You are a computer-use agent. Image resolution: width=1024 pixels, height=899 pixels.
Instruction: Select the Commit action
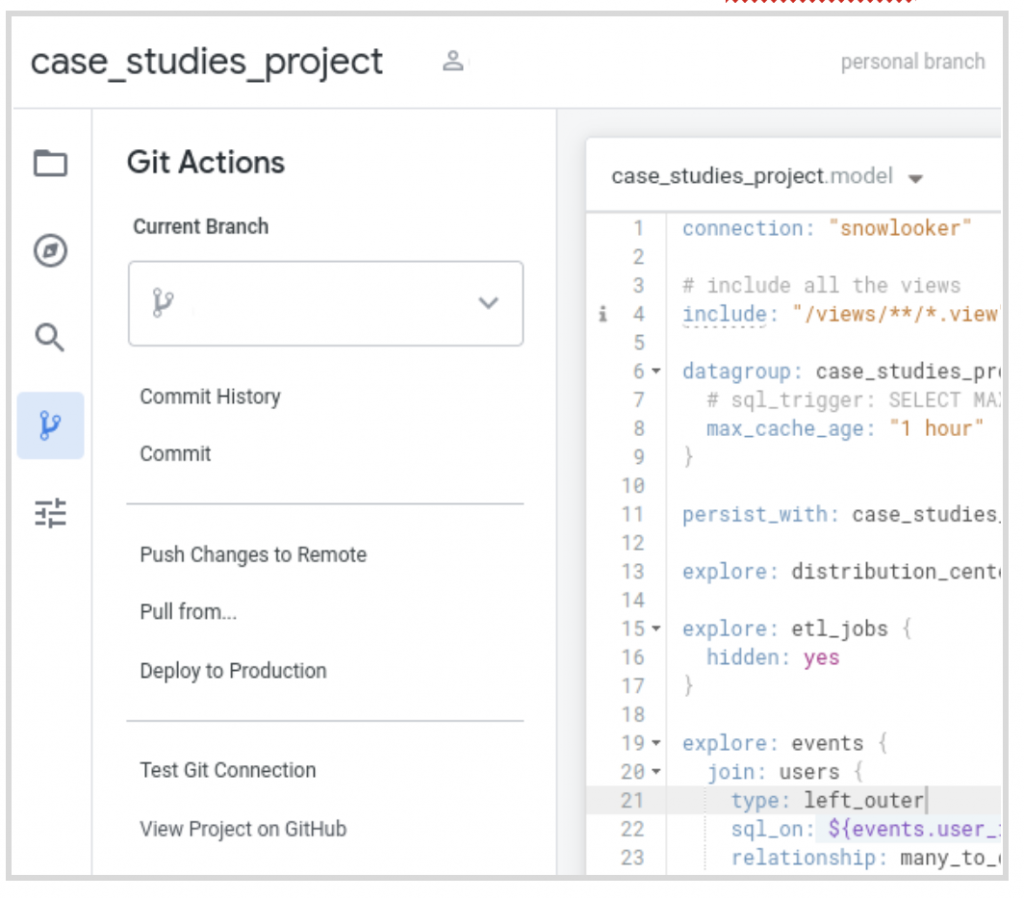coord(175,454)
